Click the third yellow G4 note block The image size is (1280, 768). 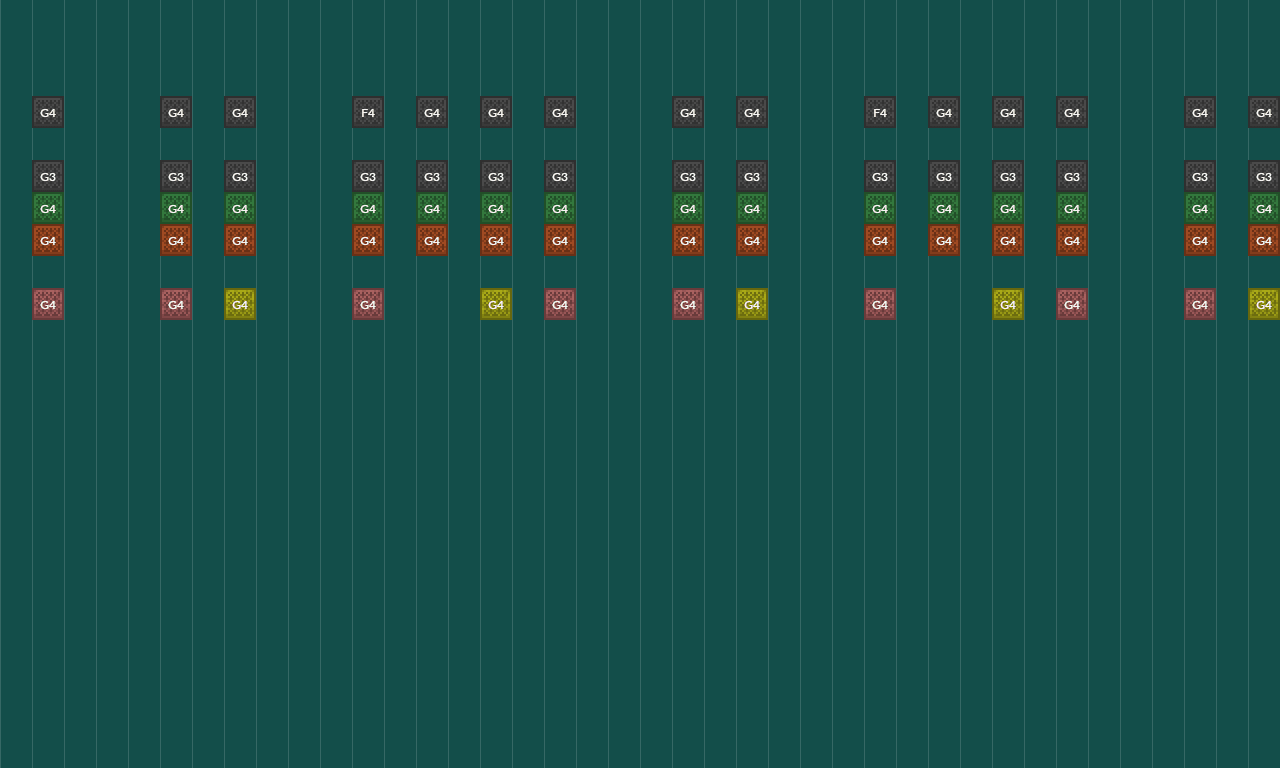(x=752, y=304)
